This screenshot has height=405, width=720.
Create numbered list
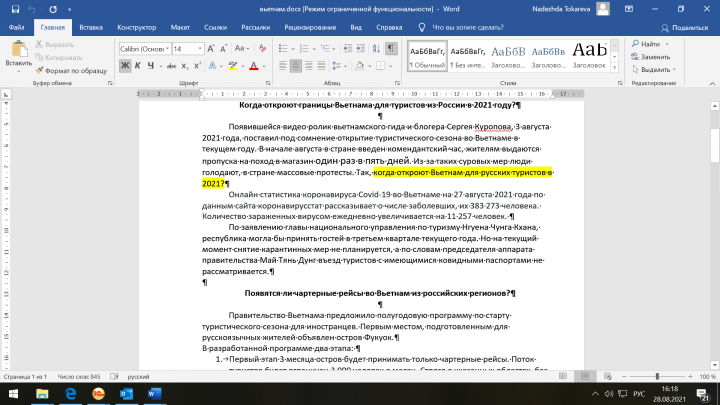[304, 49]
